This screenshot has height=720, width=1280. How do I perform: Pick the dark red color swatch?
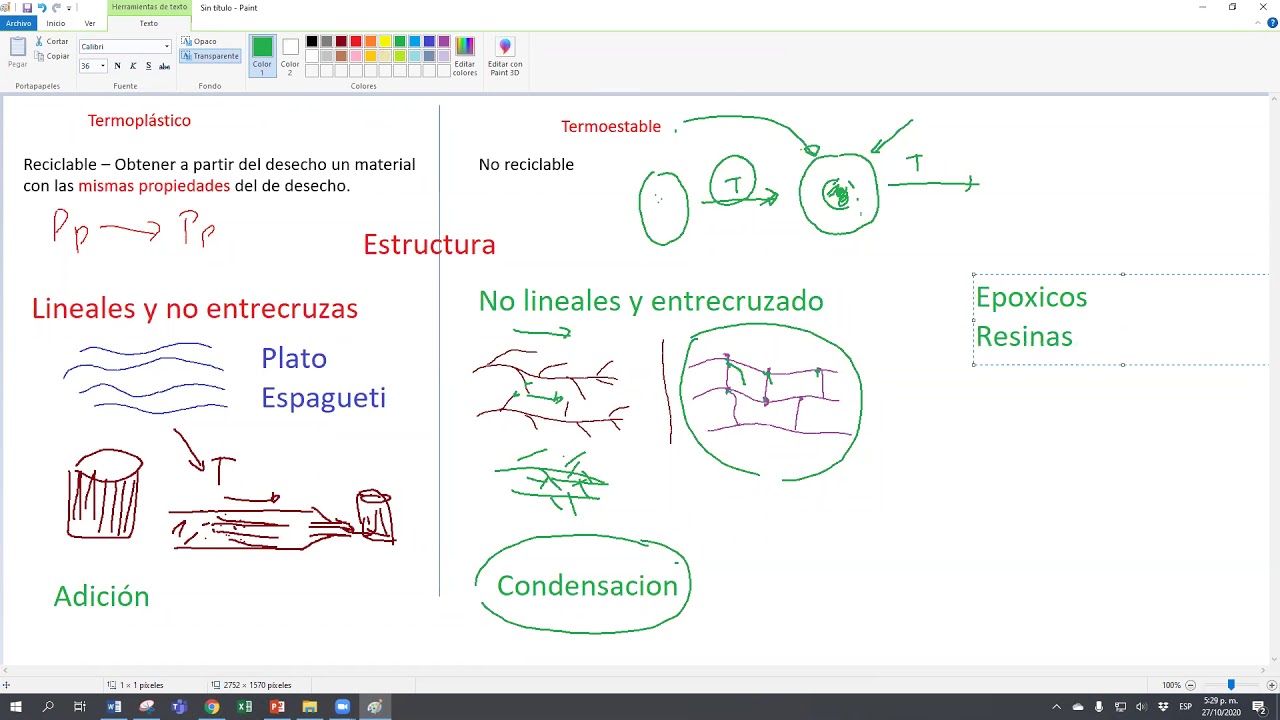tap(341, 41)
